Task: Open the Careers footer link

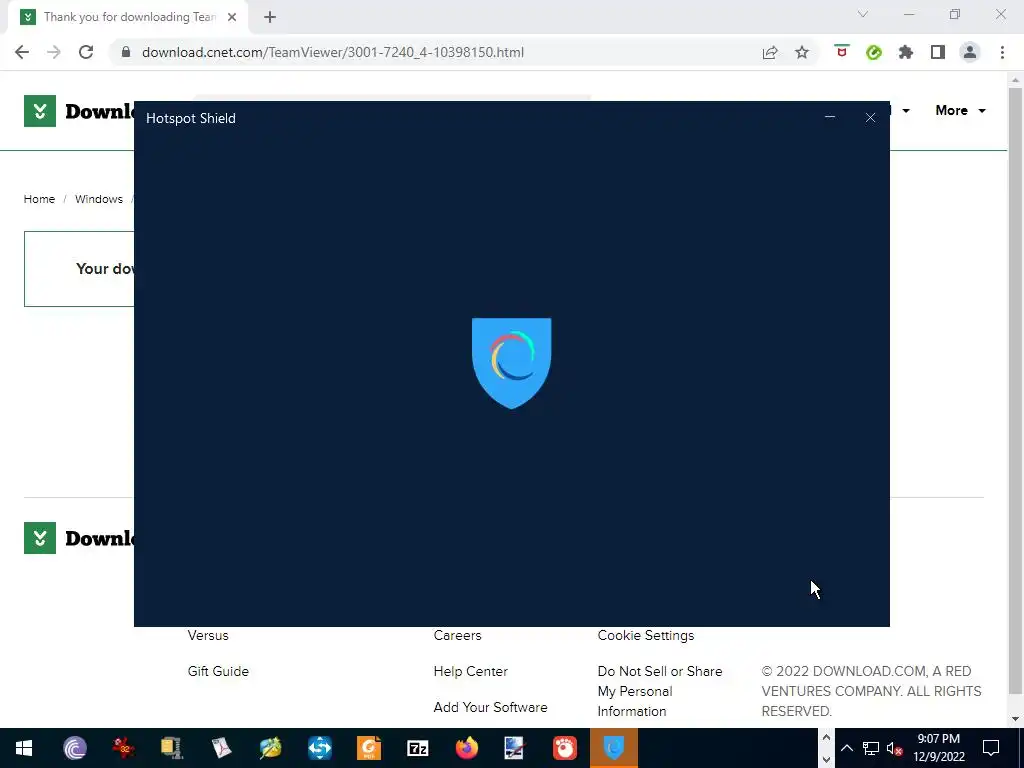Action: 457,635
